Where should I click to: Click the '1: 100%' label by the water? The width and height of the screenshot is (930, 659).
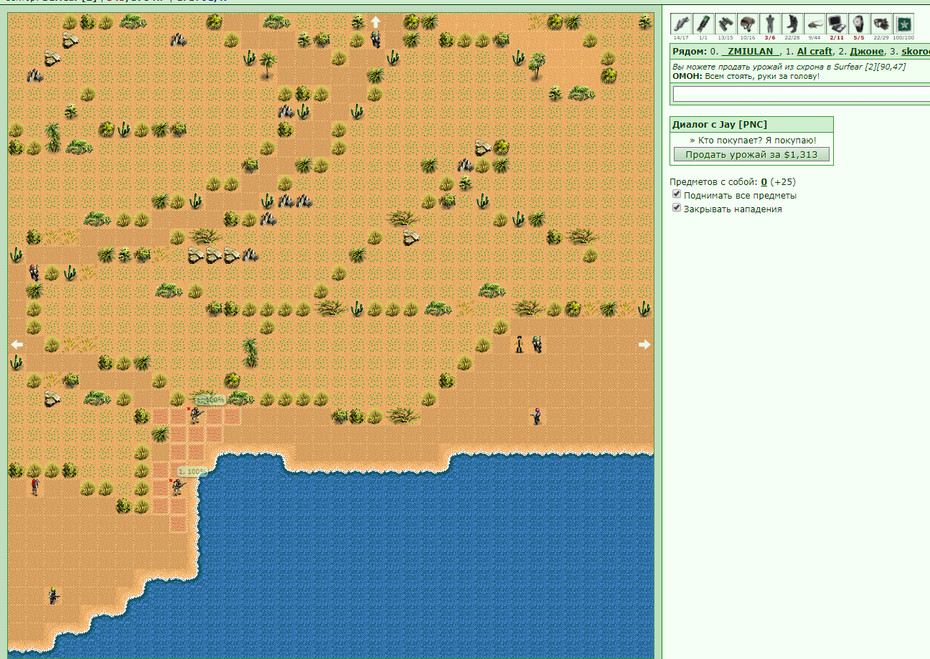pyautogui.click(x=192, y=472)
